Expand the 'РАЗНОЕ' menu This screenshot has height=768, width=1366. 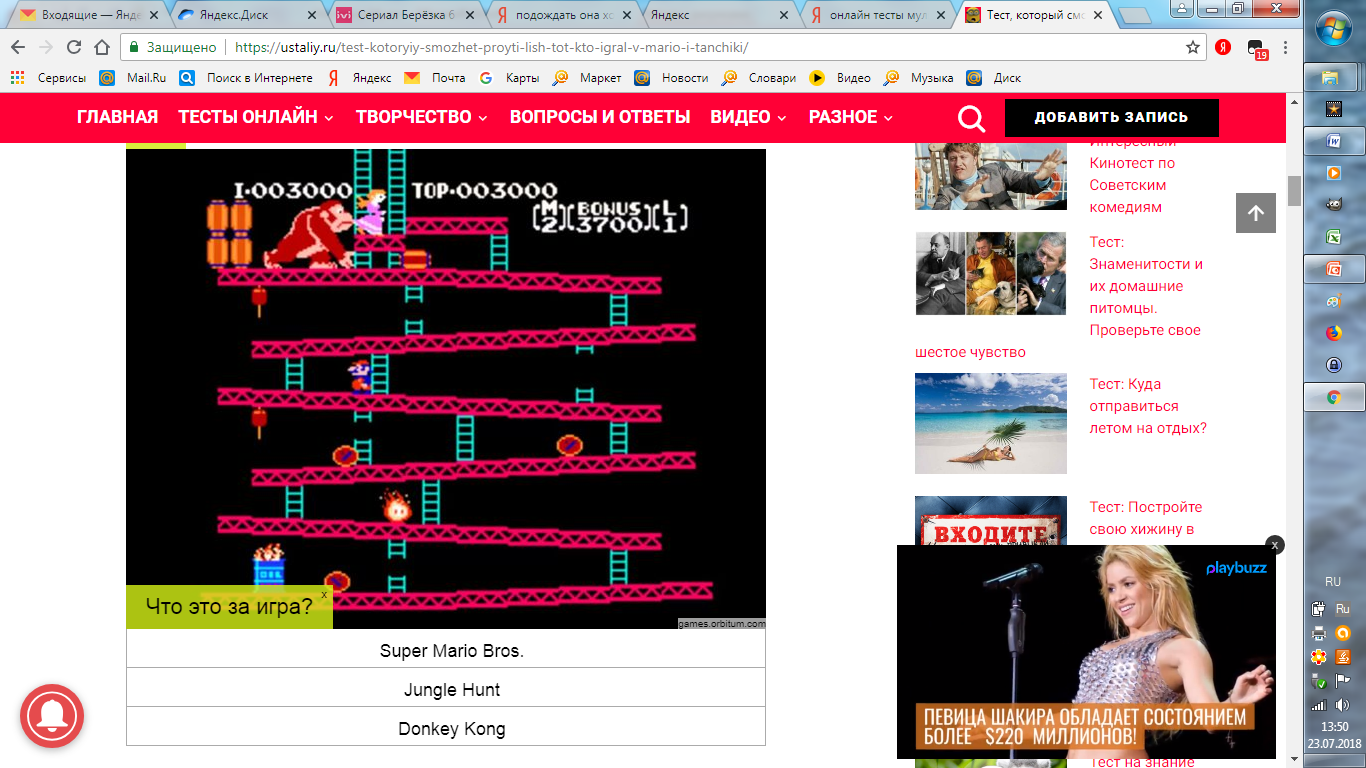click(x=850, y=117)
